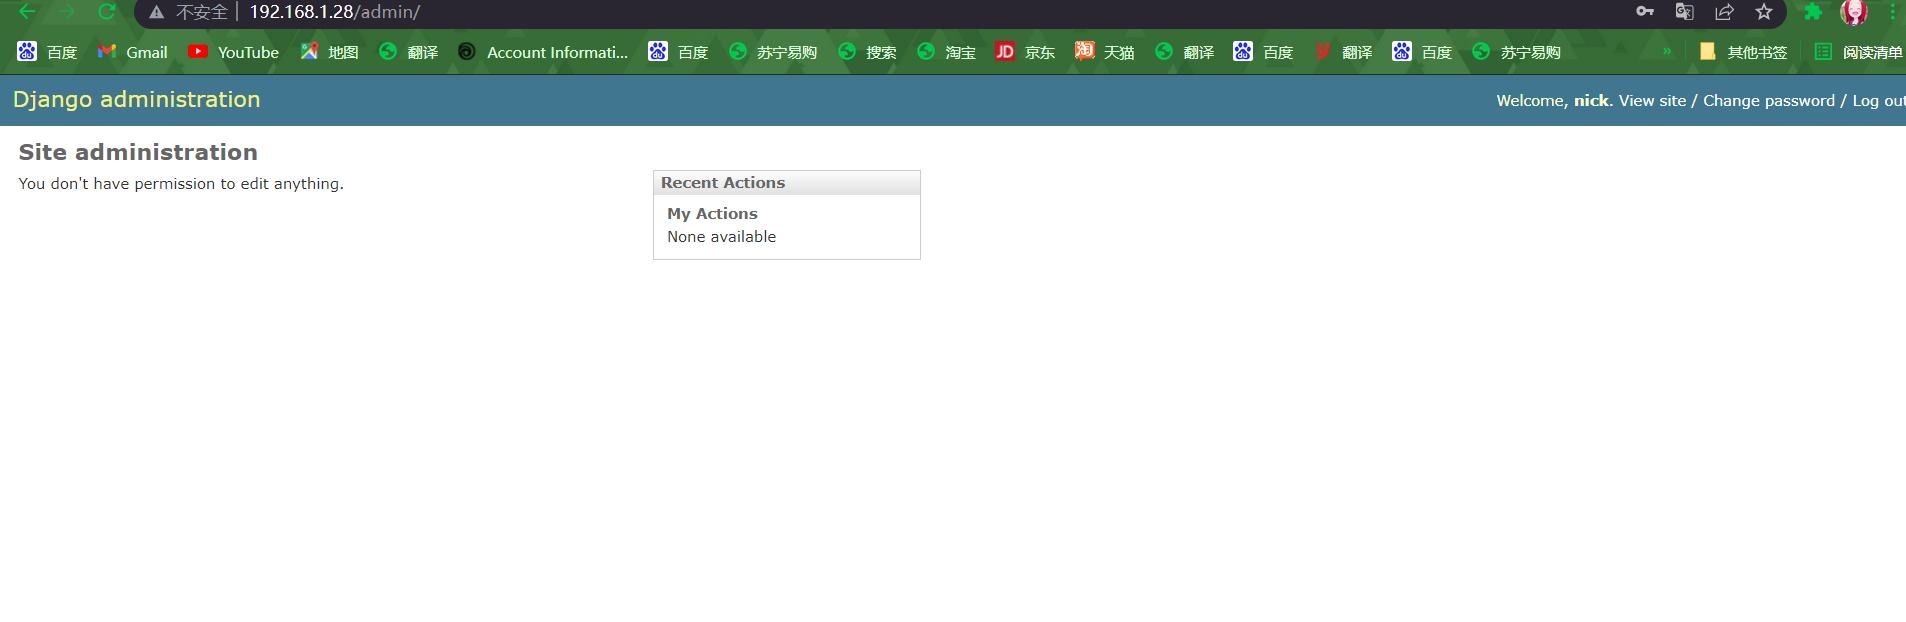This screenshot has height=622, width=1906.
Task: Click the Change password link
Action: 1768,101
